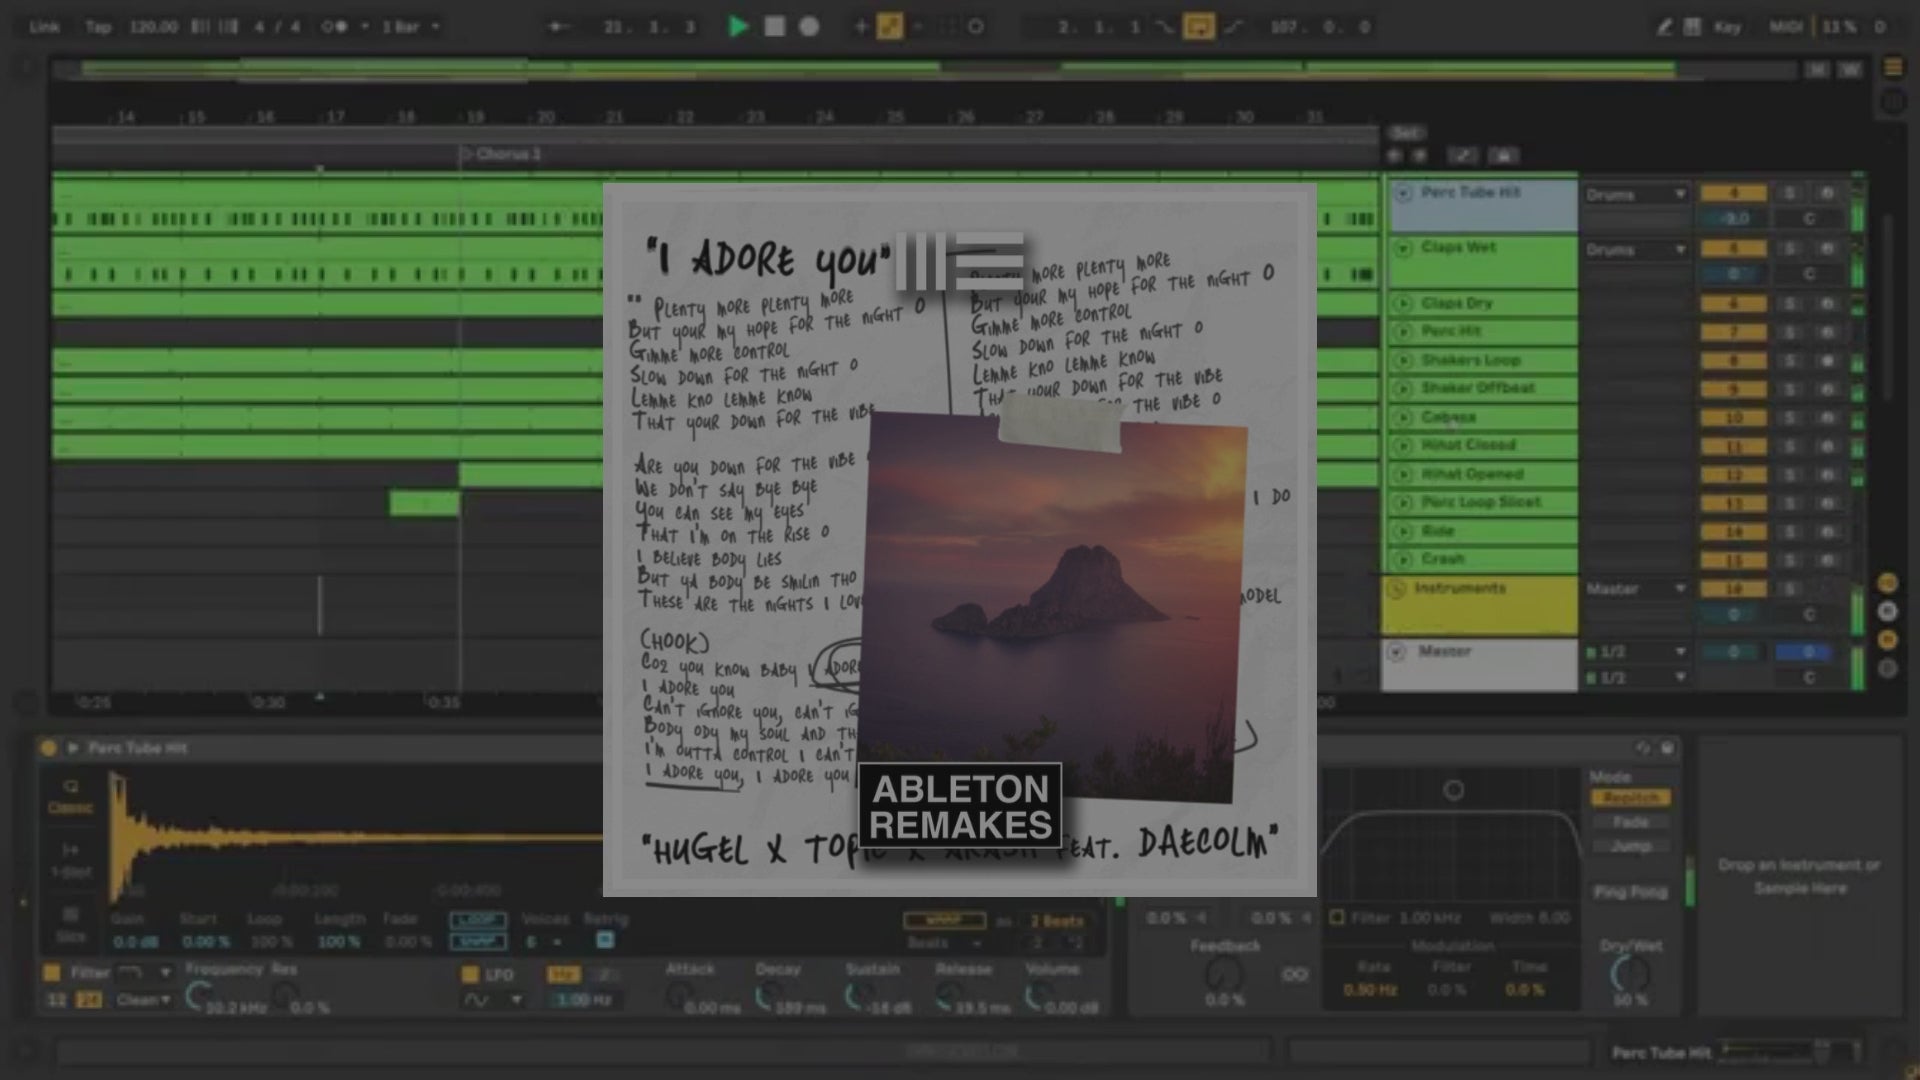Unfold the Claps Dry track
The width and height of the screenshot is (1920, 1080).
[1402, 303]
